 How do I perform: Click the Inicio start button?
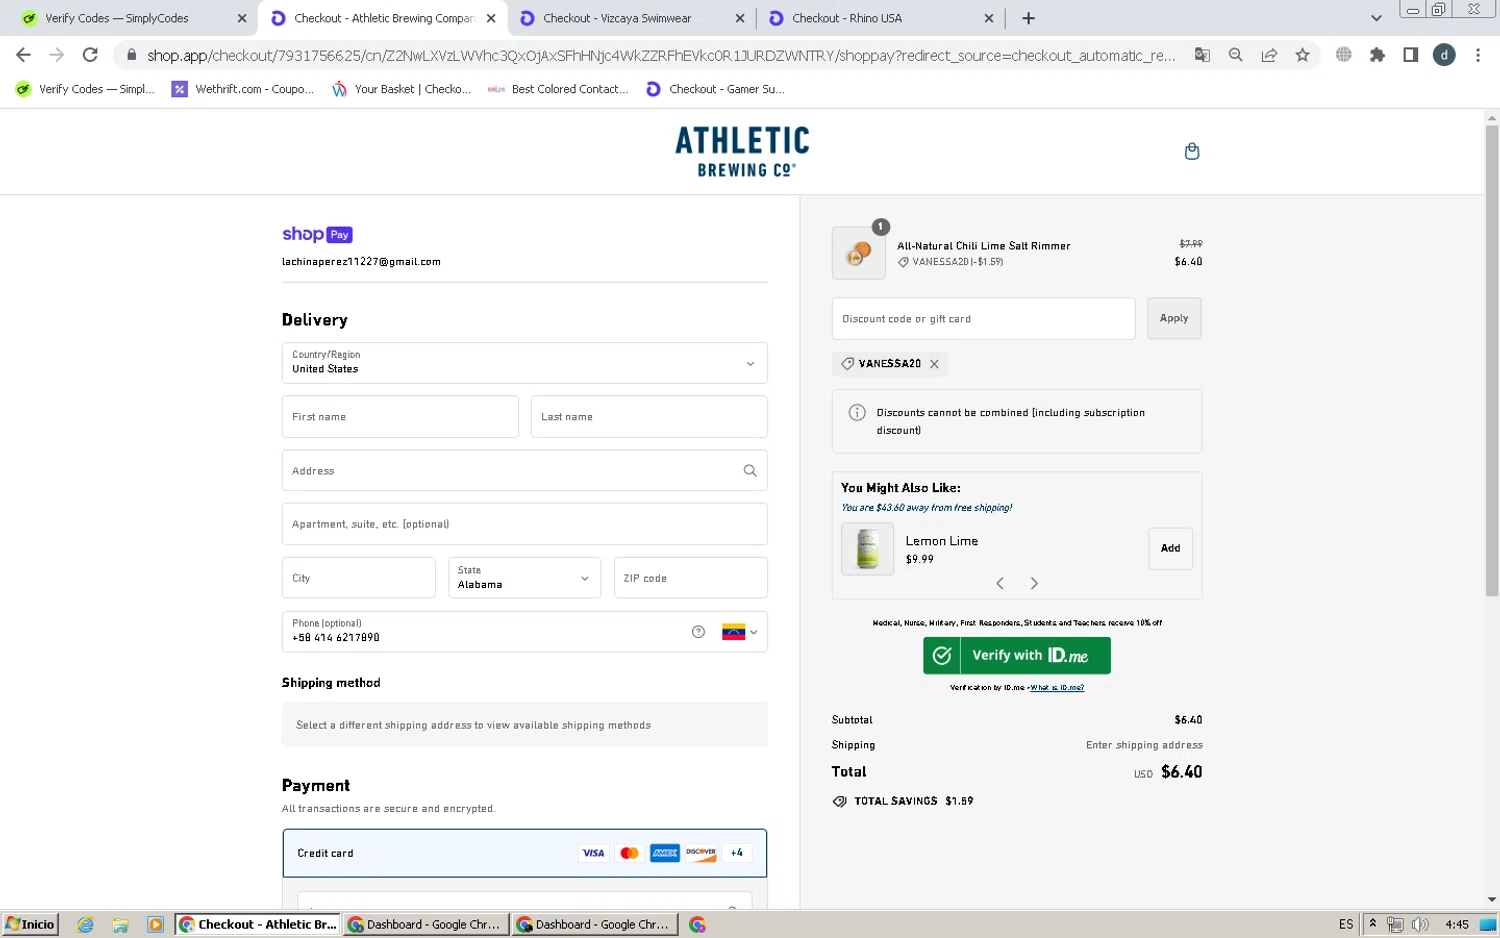click(30, 924)
